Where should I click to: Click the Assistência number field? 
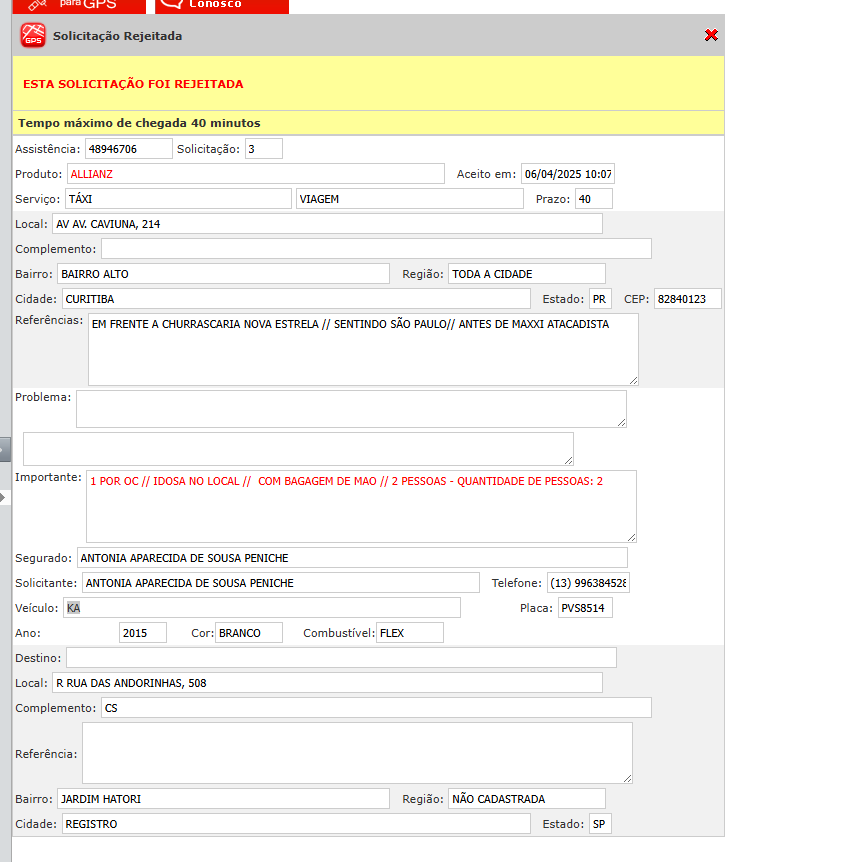click(128, 149)
